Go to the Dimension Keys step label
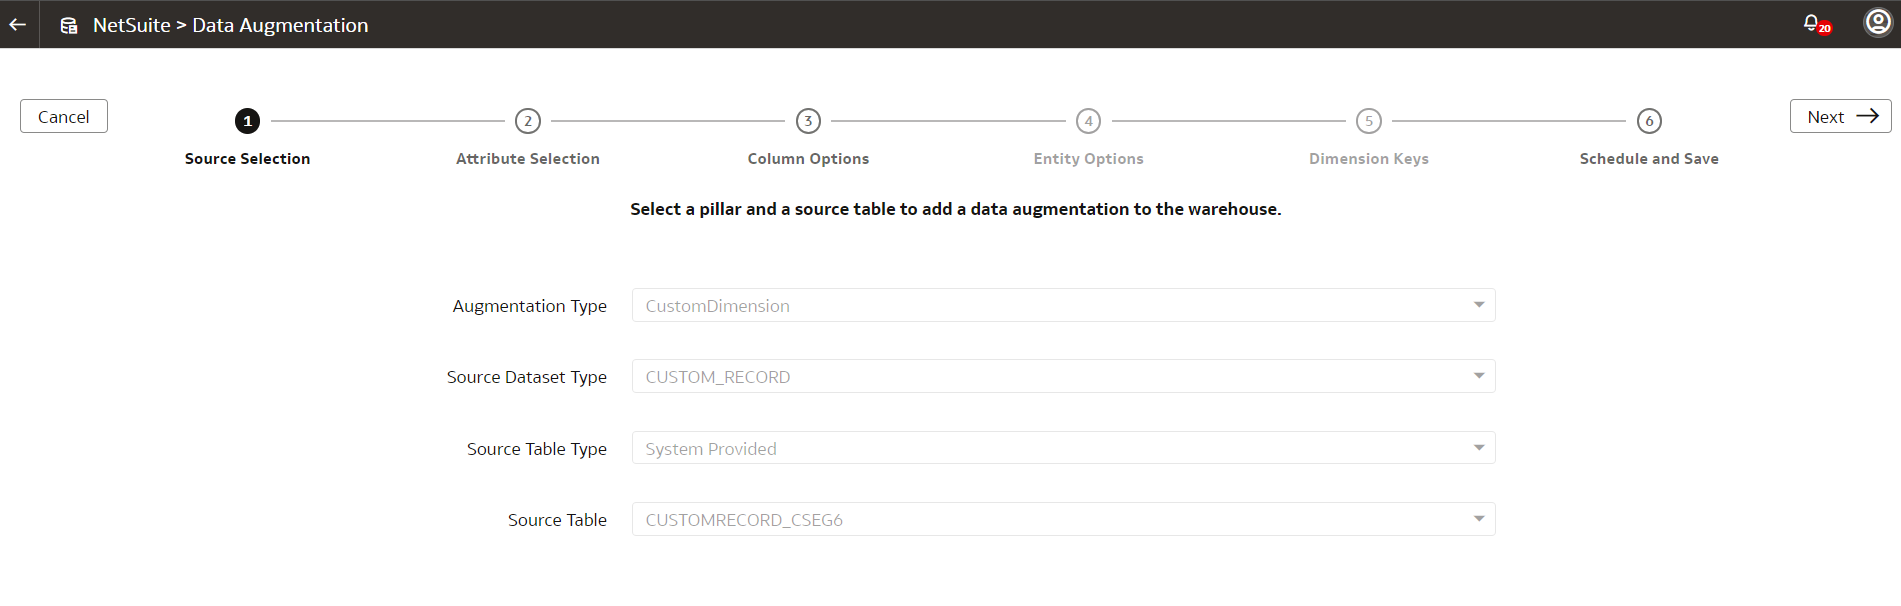This screenshot has height=606, width=1901. [1369, 159]
